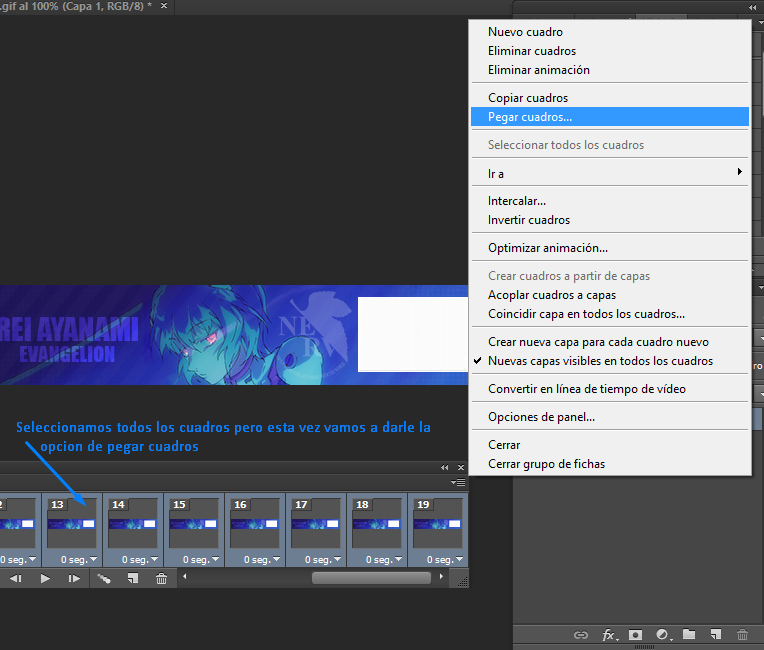Close the timeline panel
This screenshot has width=764, height=650.
point(461,467)
